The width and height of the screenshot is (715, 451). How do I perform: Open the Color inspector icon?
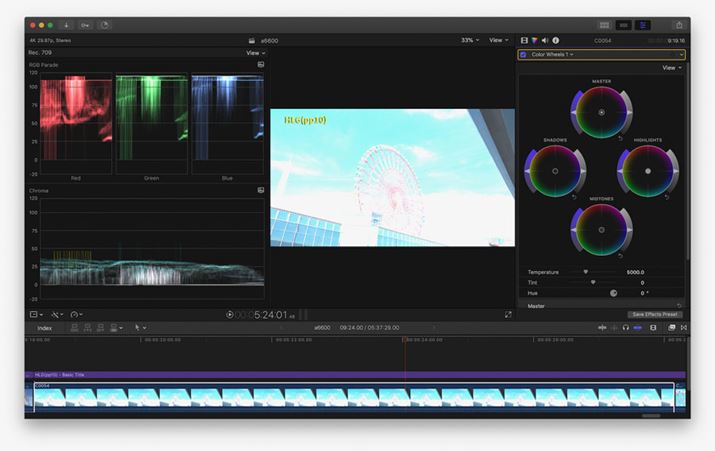[532, 40]
